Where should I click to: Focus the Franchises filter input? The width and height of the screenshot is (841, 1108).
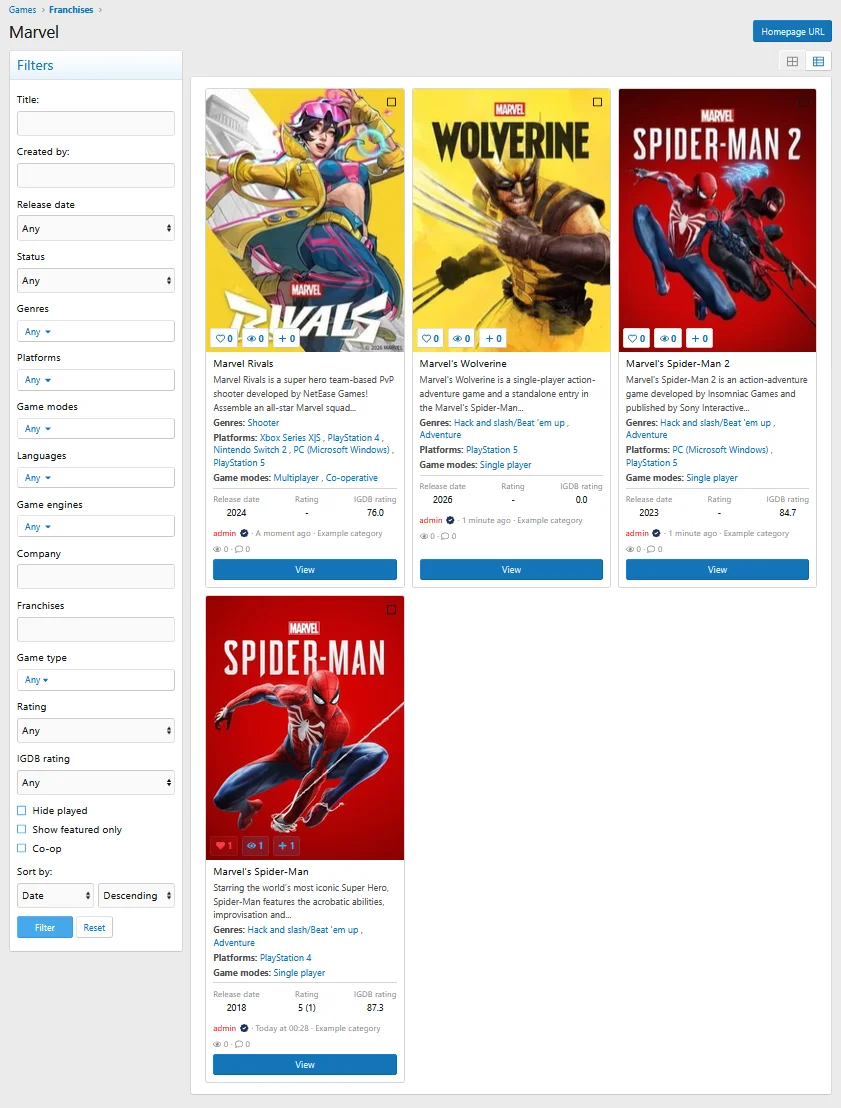pos(95,630)
